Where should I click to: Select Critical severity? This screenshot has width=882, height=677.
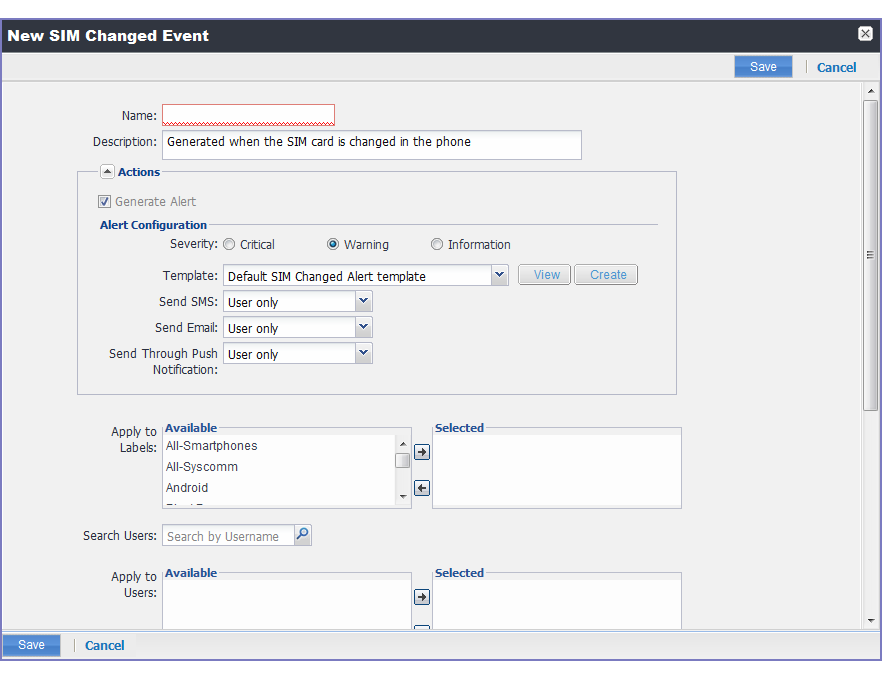tap(229, 244)
